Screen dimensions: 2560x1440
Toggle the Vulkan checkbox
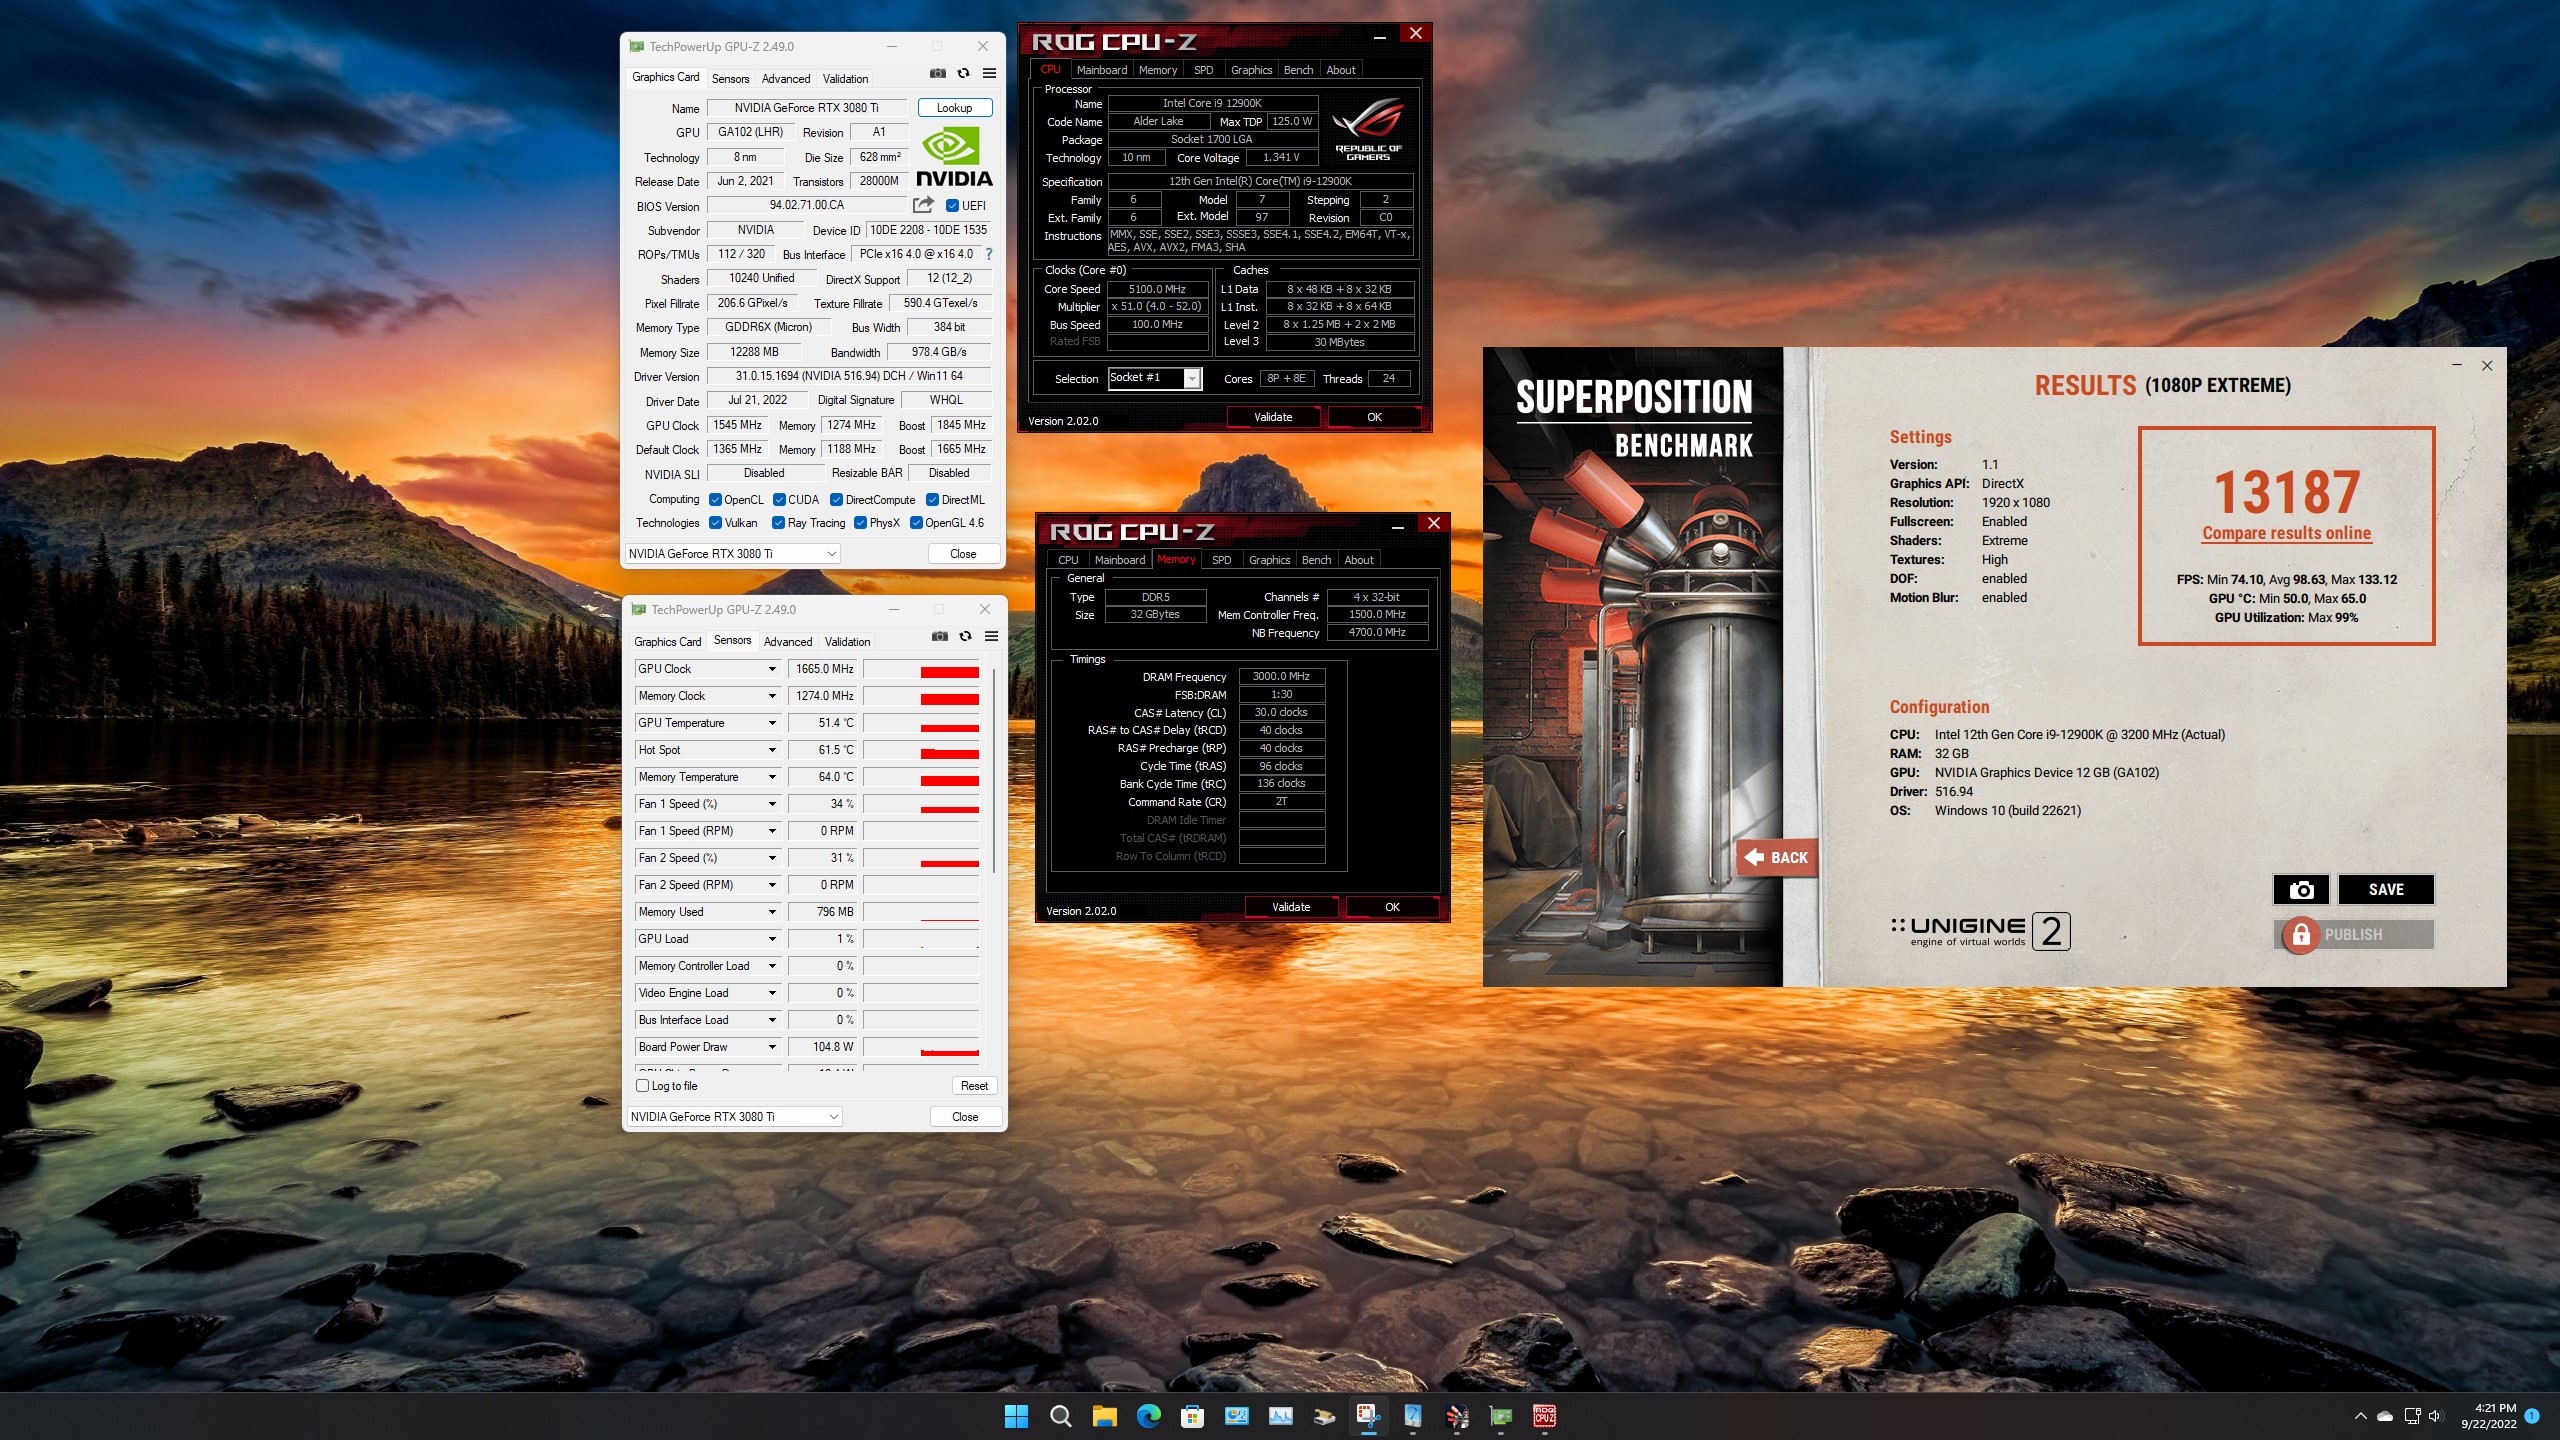point(715,523)
